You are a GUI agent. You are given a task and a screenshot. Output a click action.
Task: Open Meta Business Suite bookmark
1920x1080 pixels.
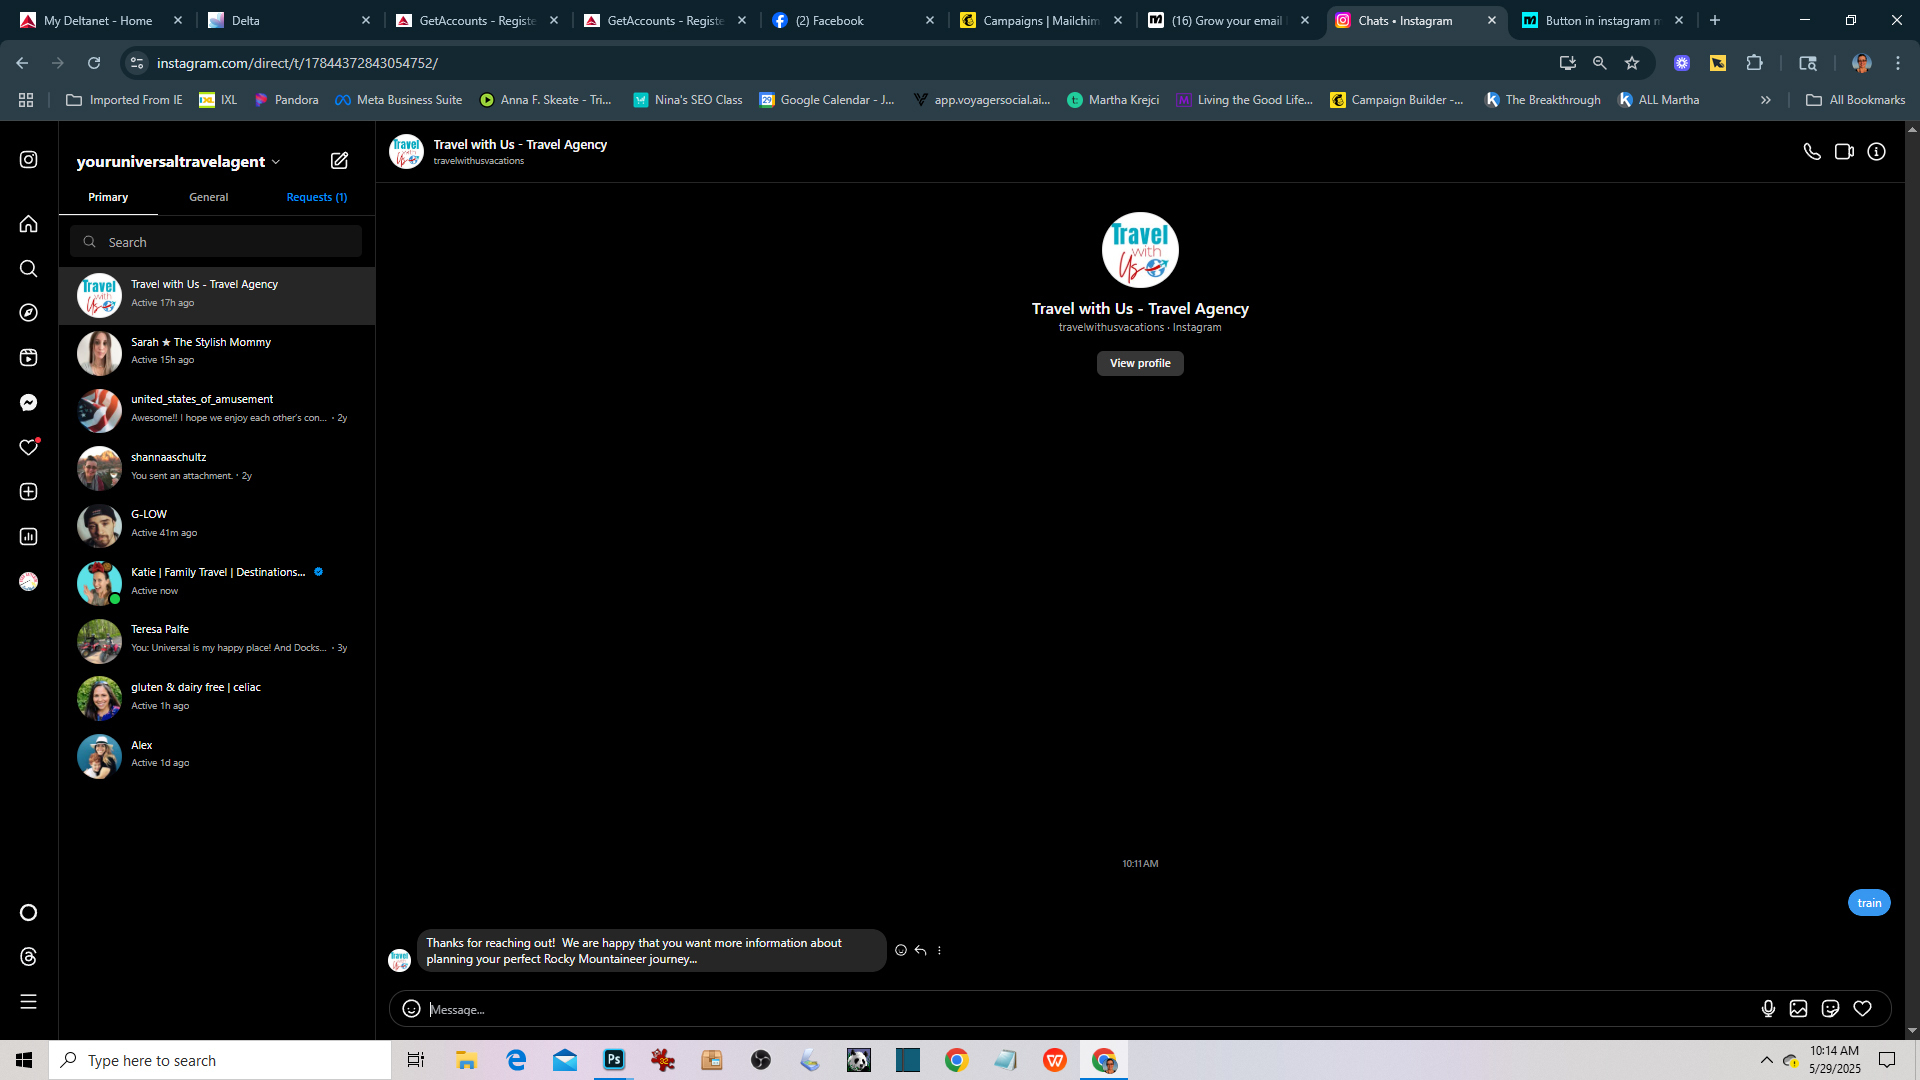[x=399, y=100]
